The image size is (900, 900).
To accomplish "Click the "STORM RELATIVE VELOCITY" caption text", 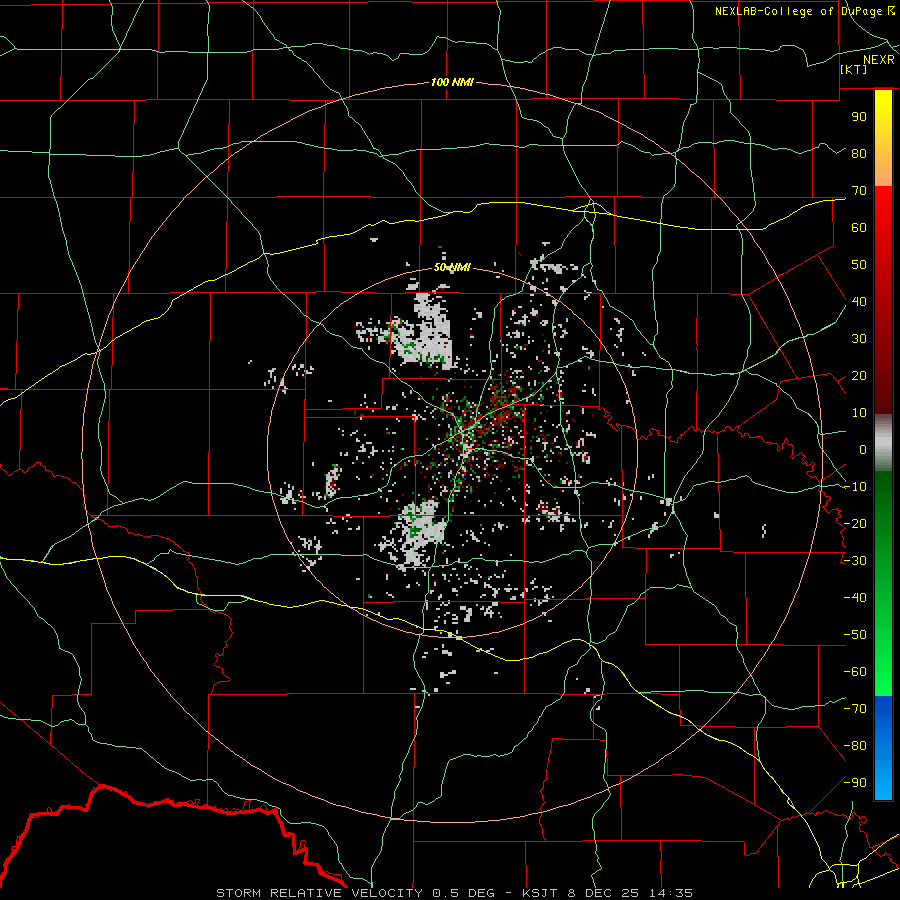I will 319,893.
